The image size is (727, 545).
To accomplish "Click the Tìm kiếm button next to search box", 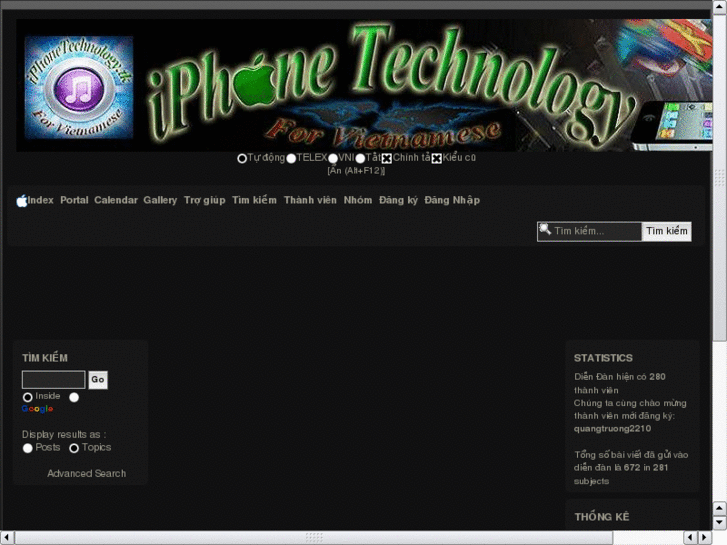I will click(667, 231).
